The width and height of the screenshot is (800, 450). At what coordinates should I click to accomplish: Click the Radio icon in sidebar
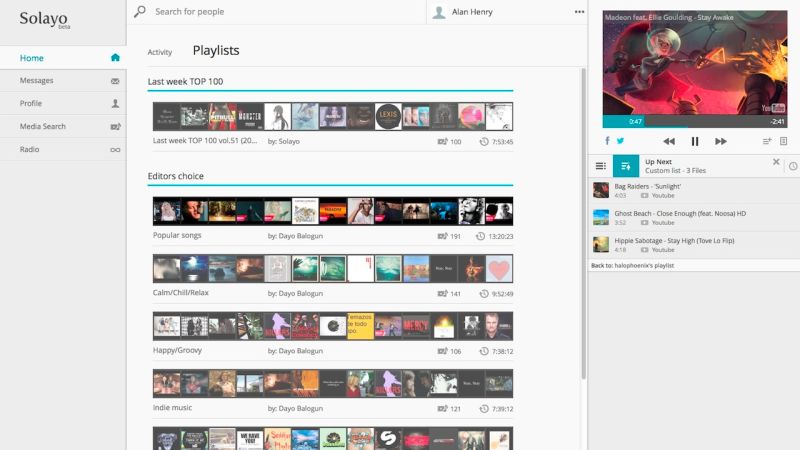click(115, 149)
